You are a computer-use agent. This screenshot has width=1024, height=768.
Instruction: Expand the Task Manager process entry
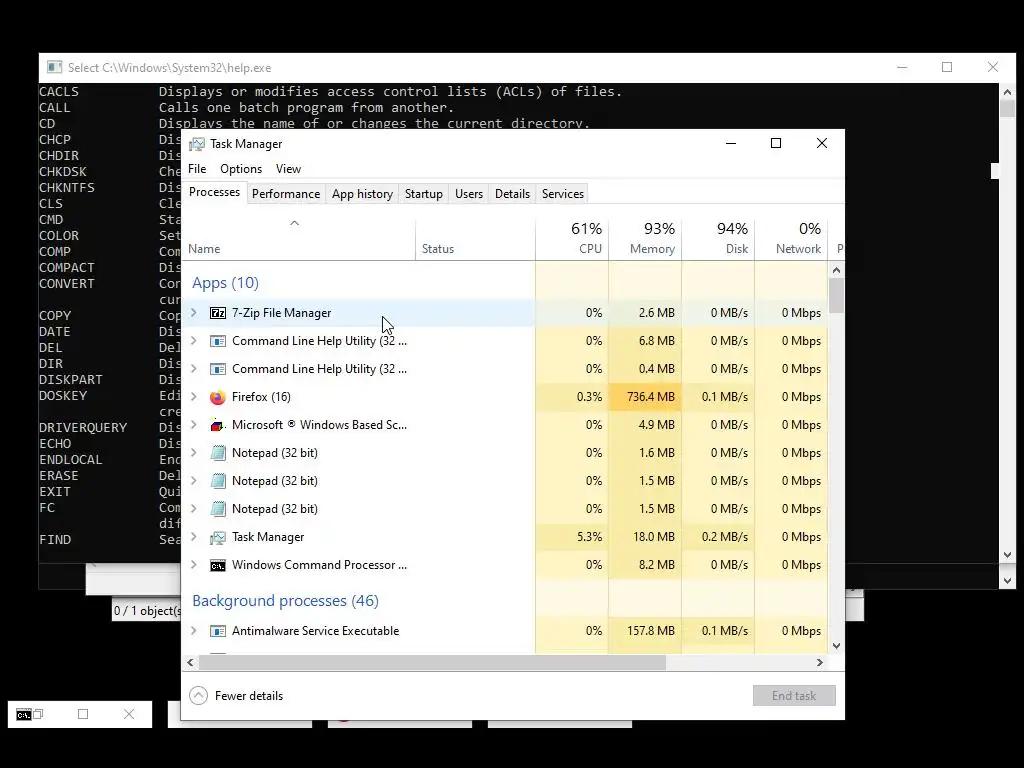pos(194,537)
